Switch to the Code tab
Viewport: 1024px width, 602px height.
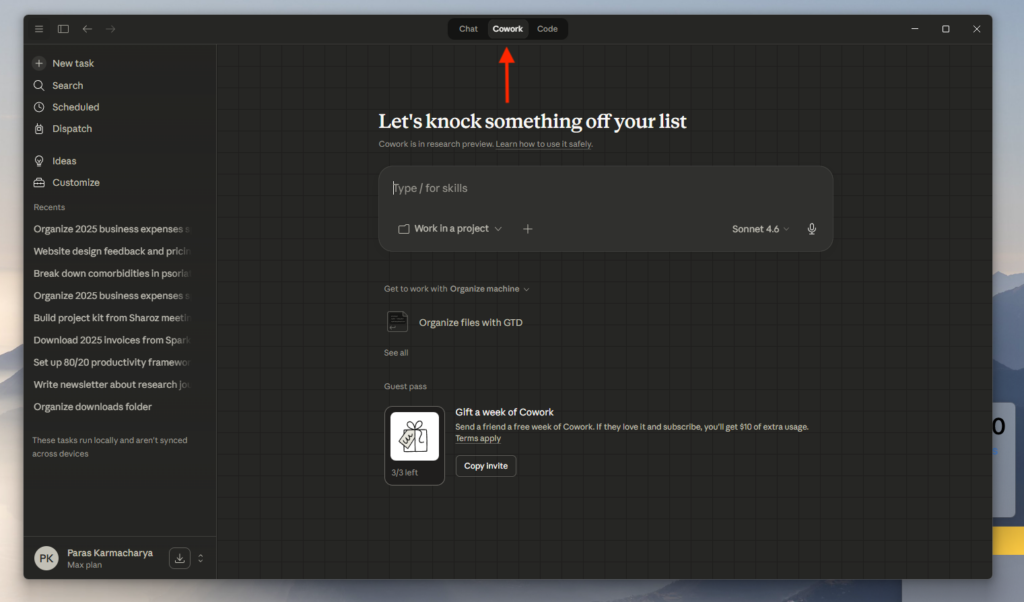(547, 29)
